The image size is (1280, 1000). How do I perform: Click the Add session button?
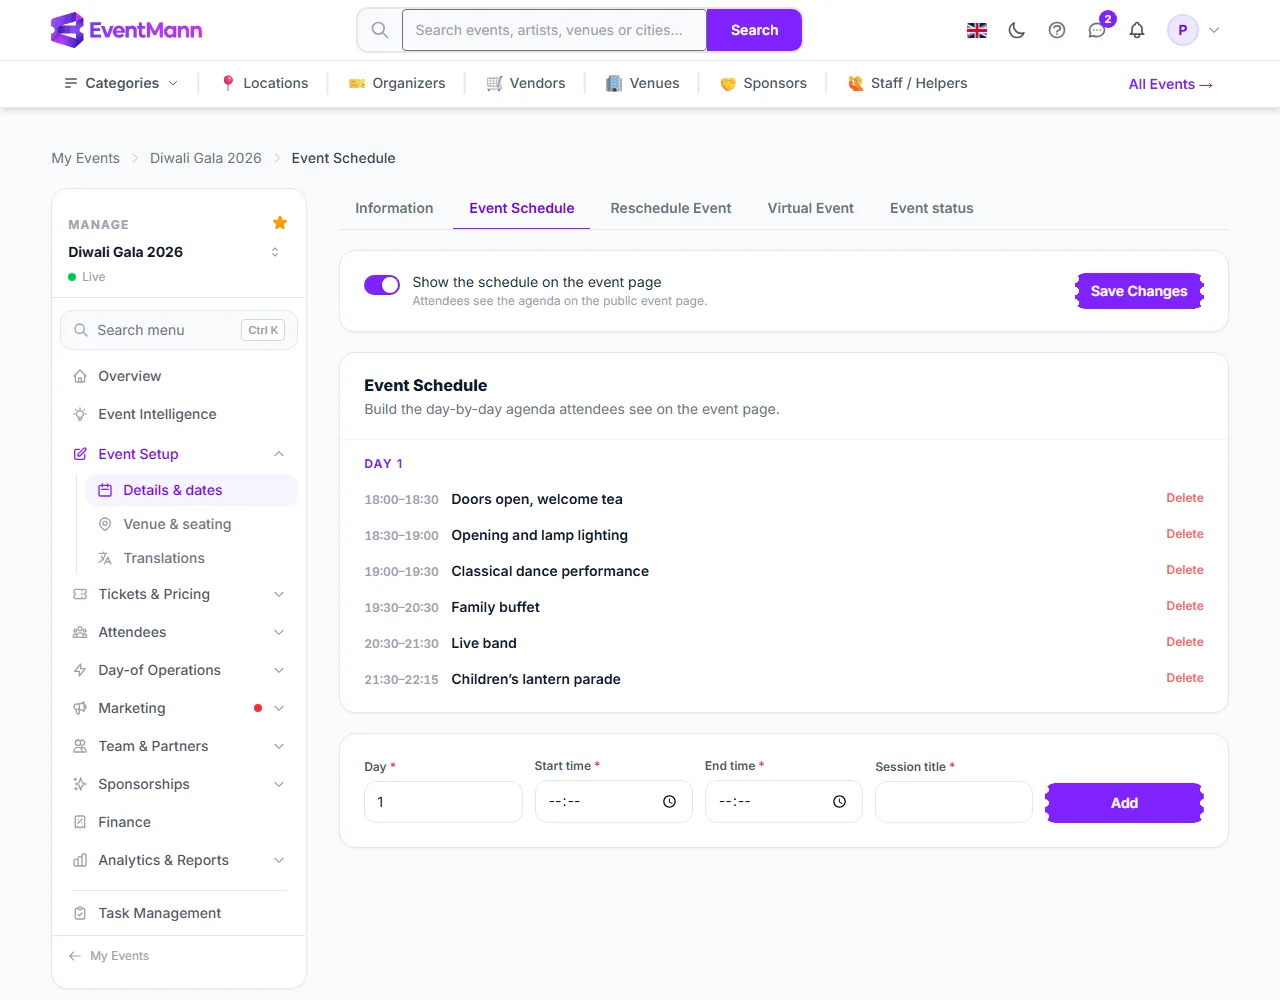[x=1124, y=803]
